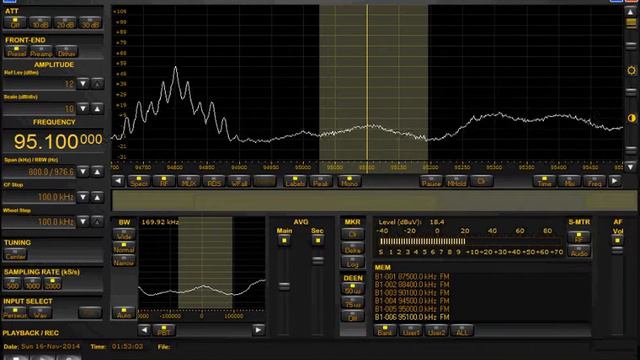
Task: Switch the display to MUX view
Action: 189,181
